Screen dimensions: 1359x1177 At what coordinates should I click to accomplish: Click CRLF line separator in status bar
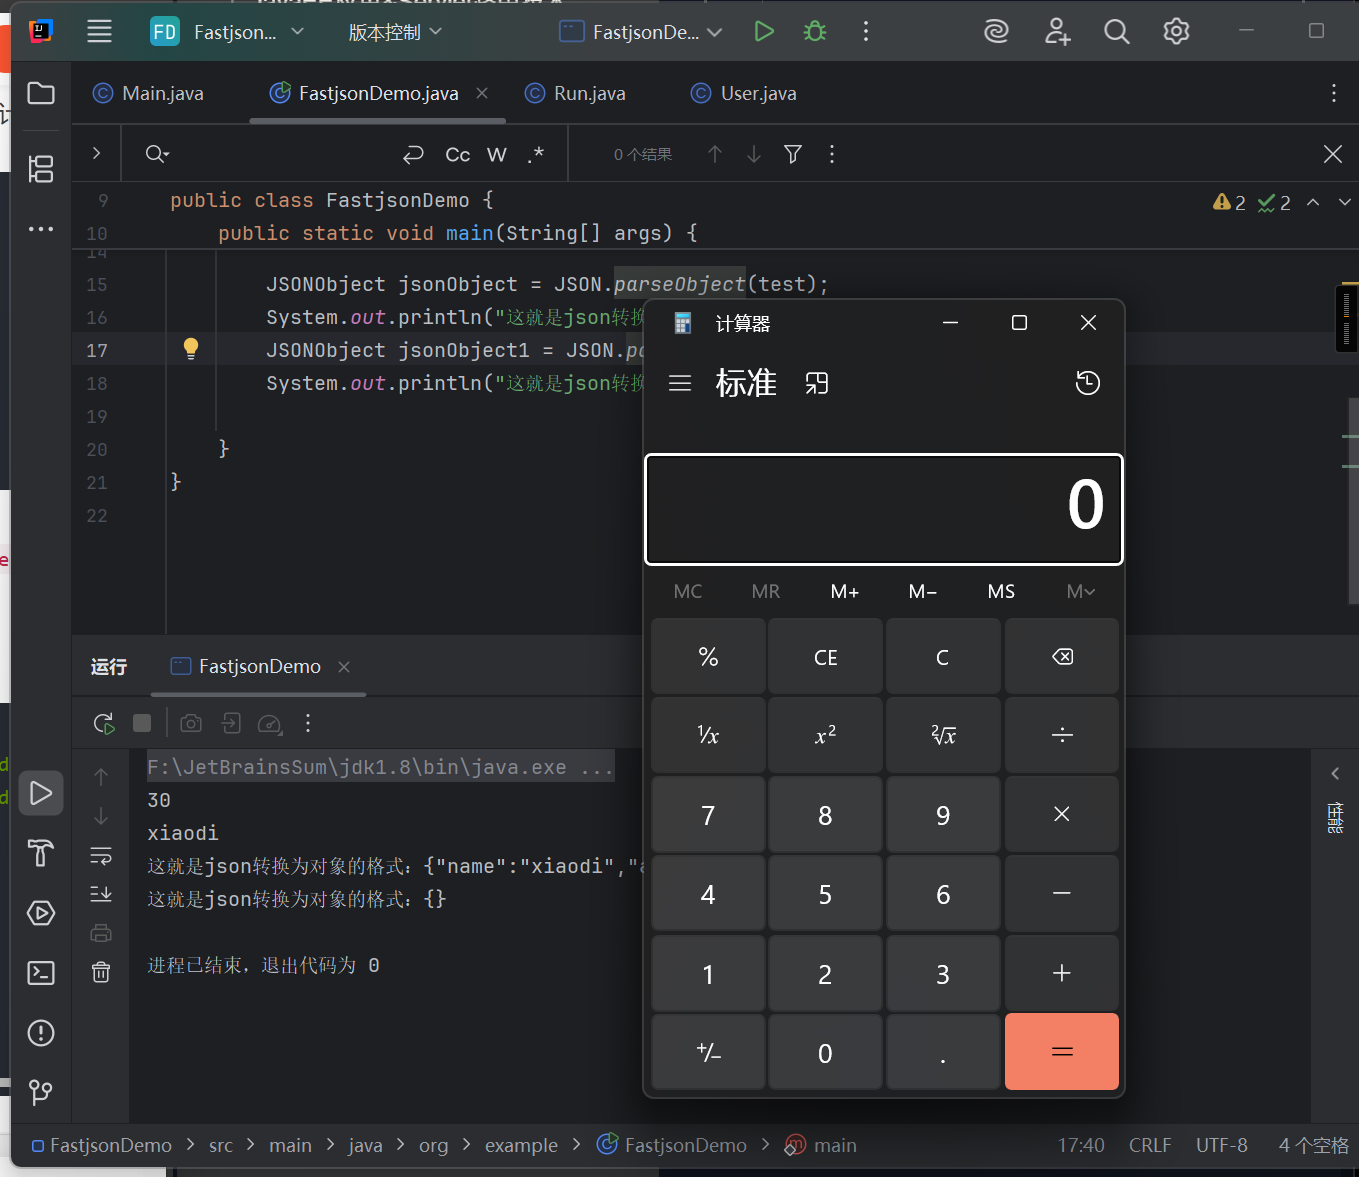1150,1145
